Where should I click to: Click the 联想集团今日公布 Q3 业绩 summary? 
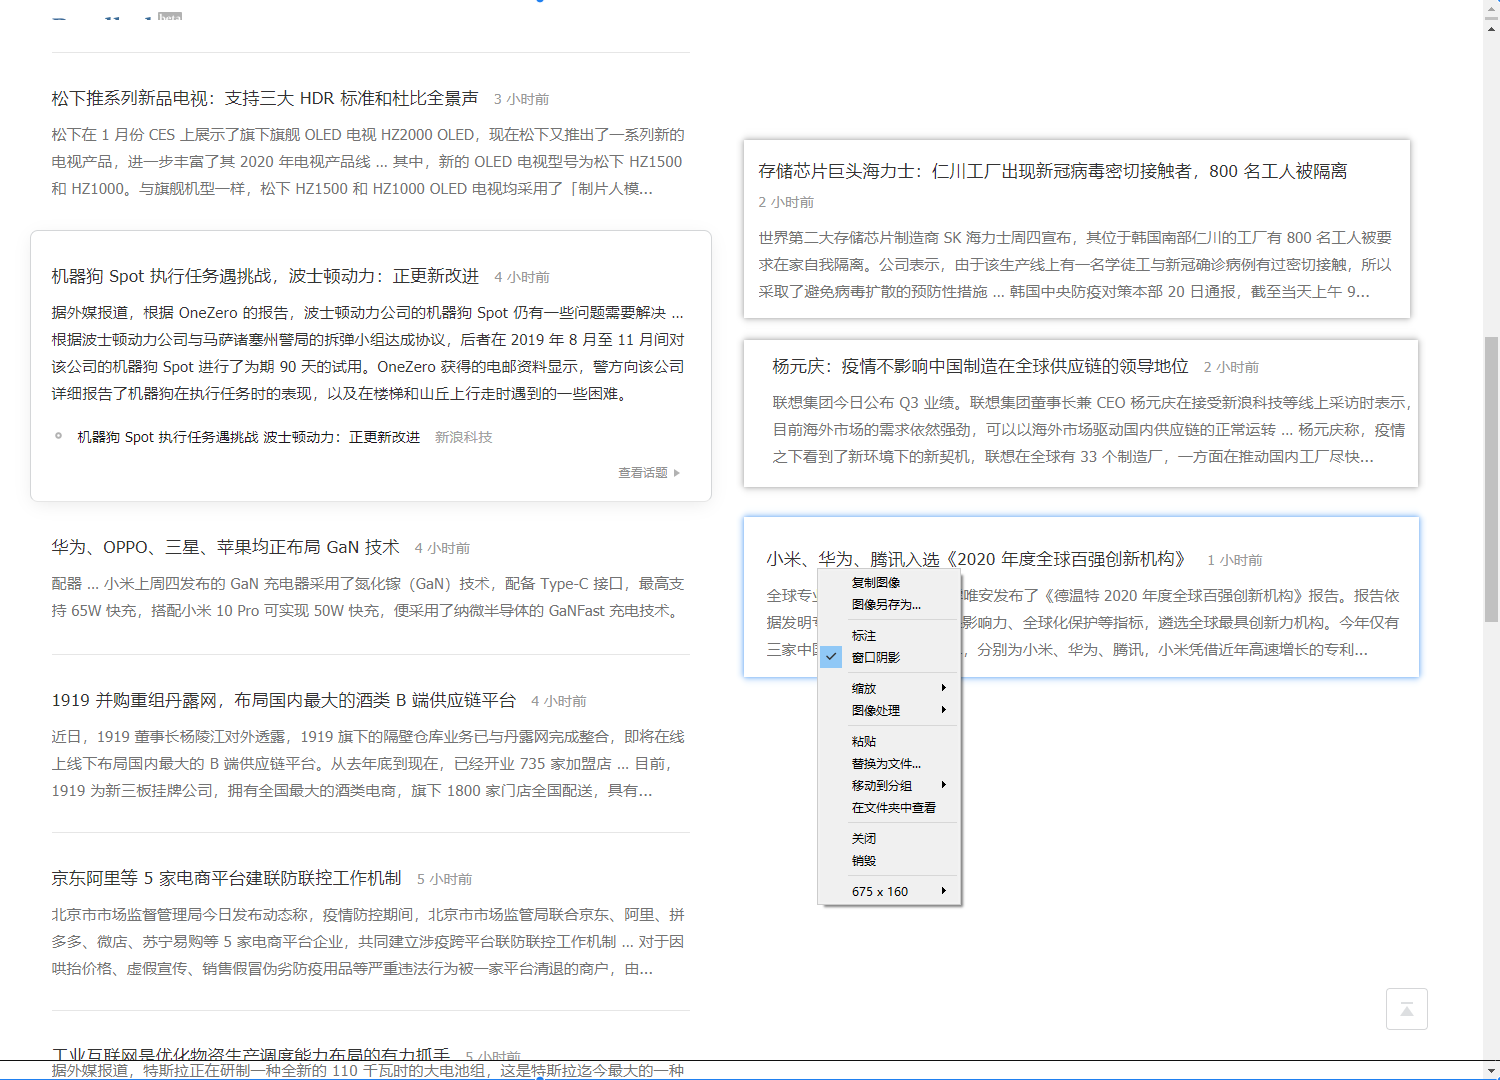(x=1090, y=429)
